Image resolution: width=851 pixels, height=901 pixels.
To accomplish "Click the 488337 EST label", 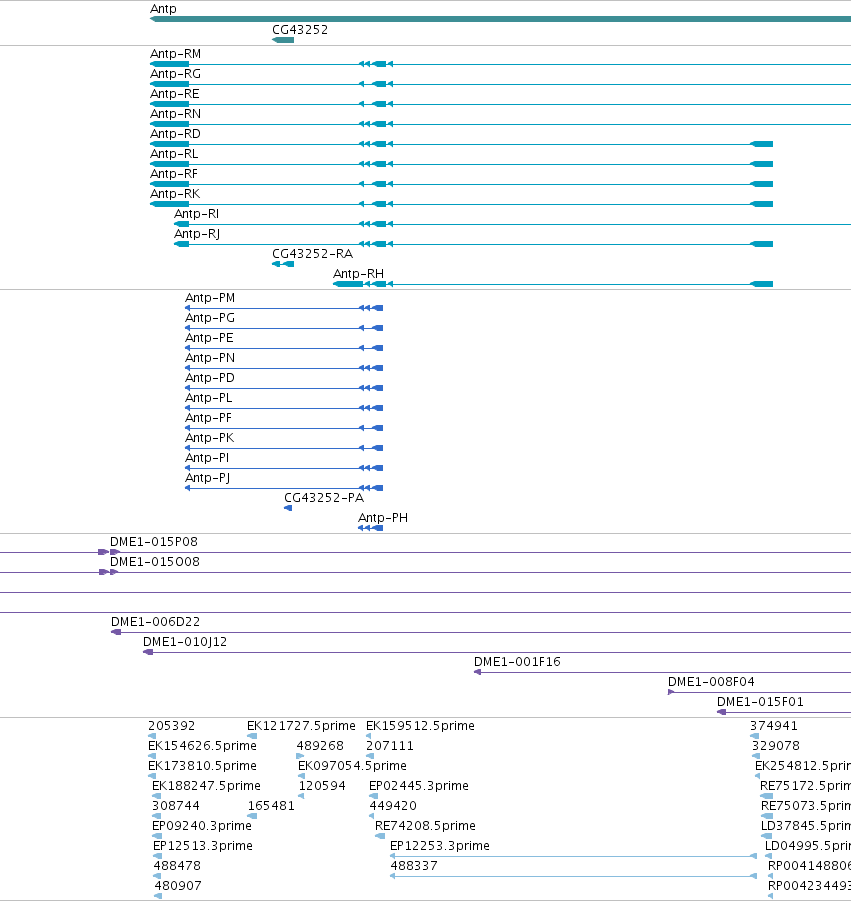I will (414, 866).
